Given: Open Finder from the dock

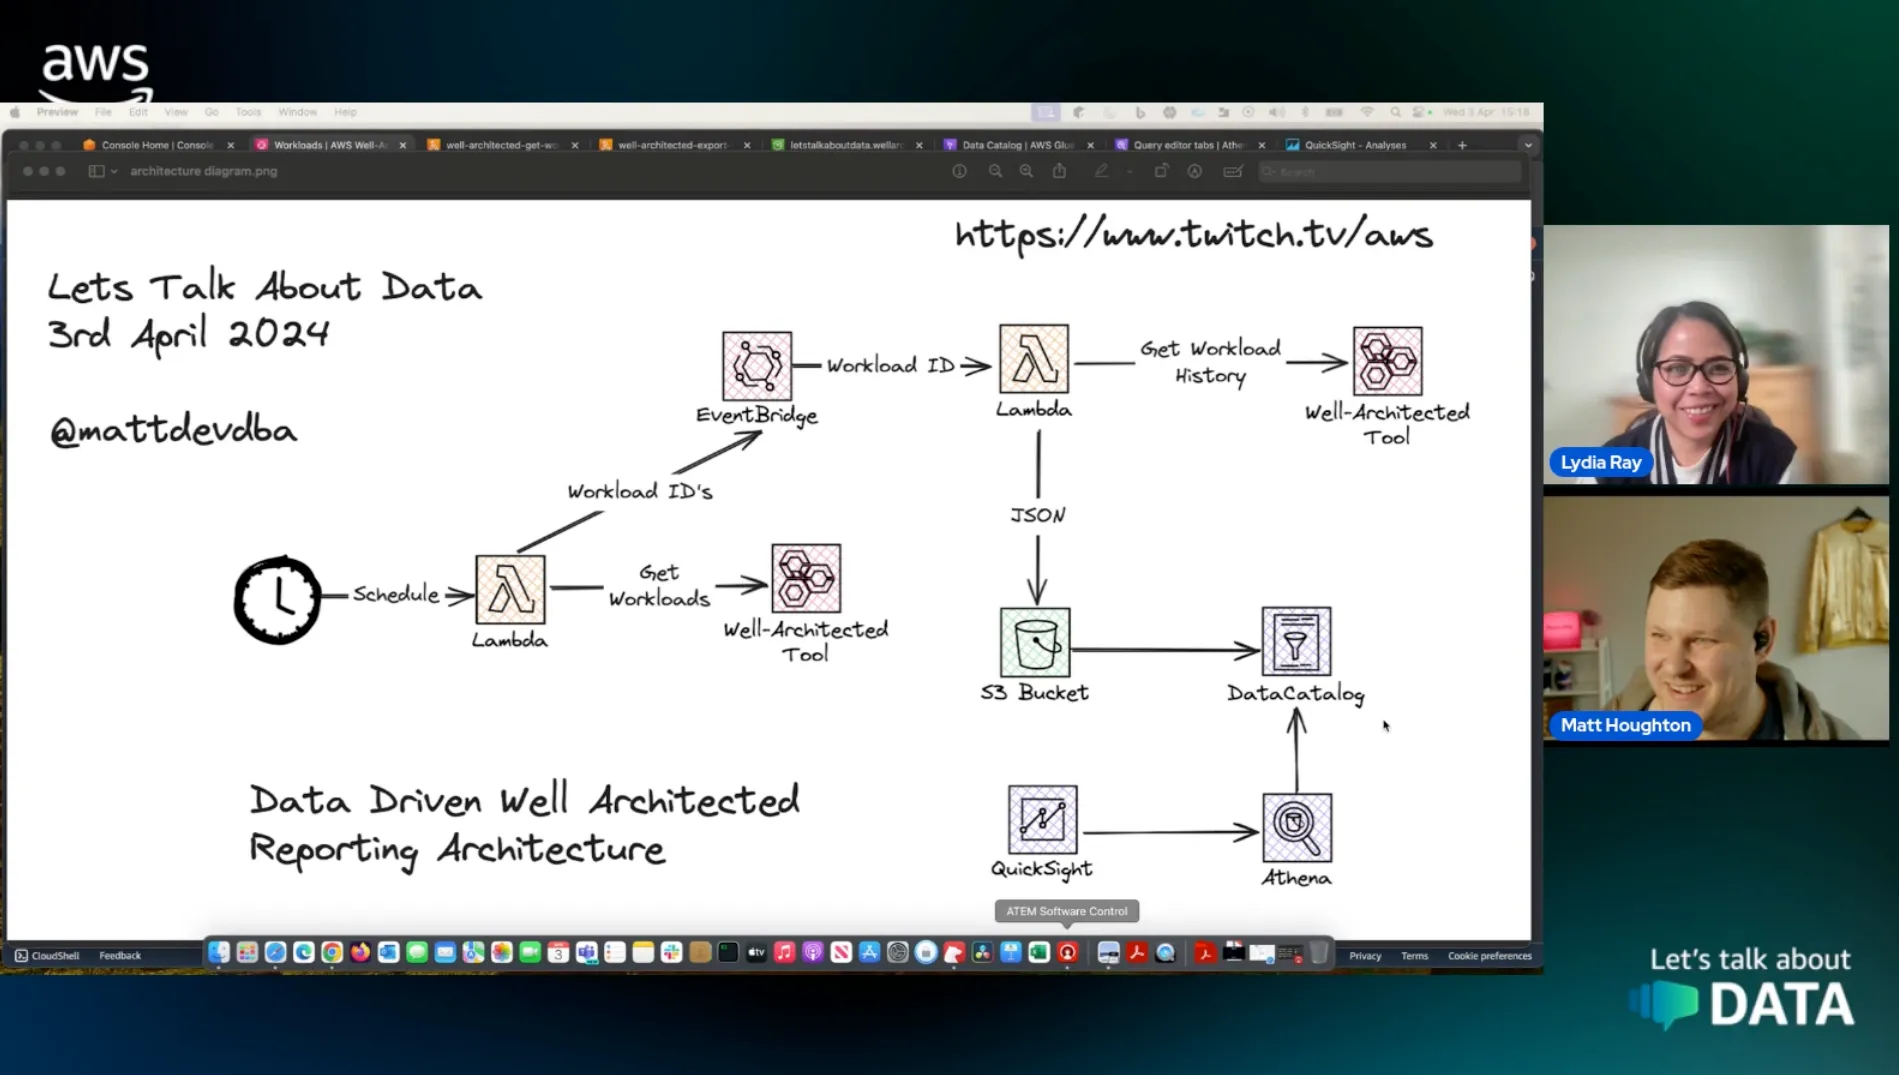Looking at the screenshot, I should (219, 952).
